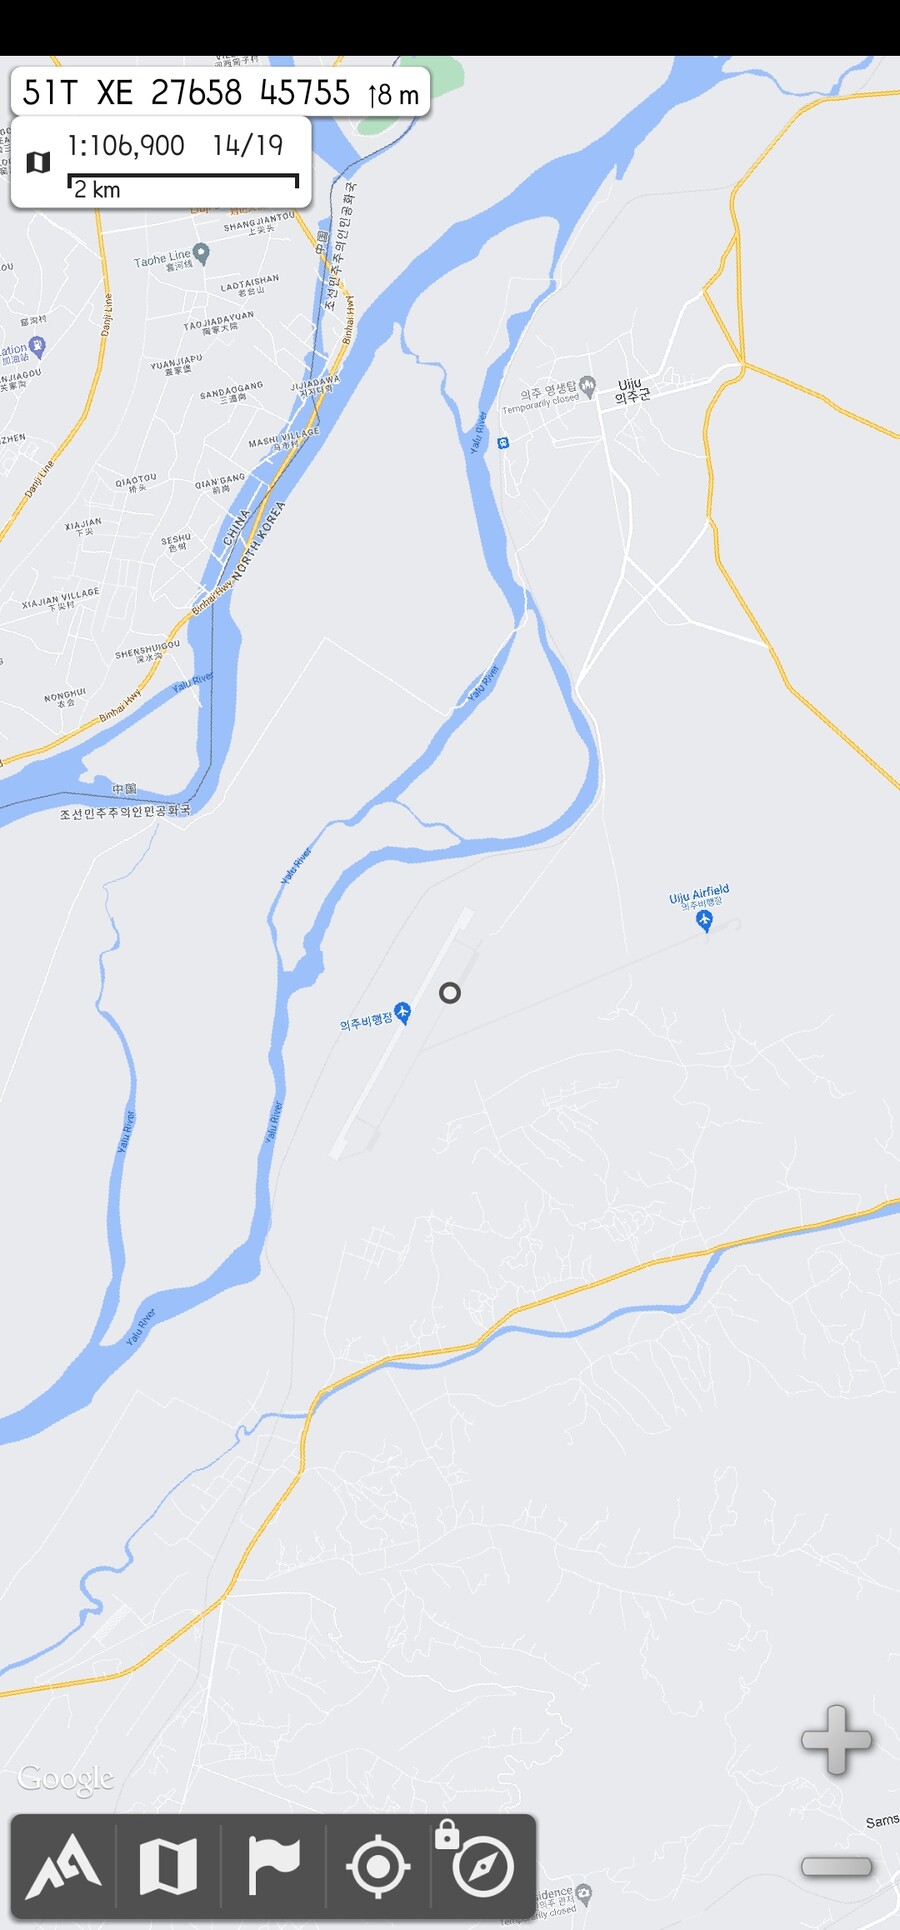The height and width of the screenshot is (1930, 900).
Task: Toggle the lock badge on the compass
Action: [x=447, y=1834]
